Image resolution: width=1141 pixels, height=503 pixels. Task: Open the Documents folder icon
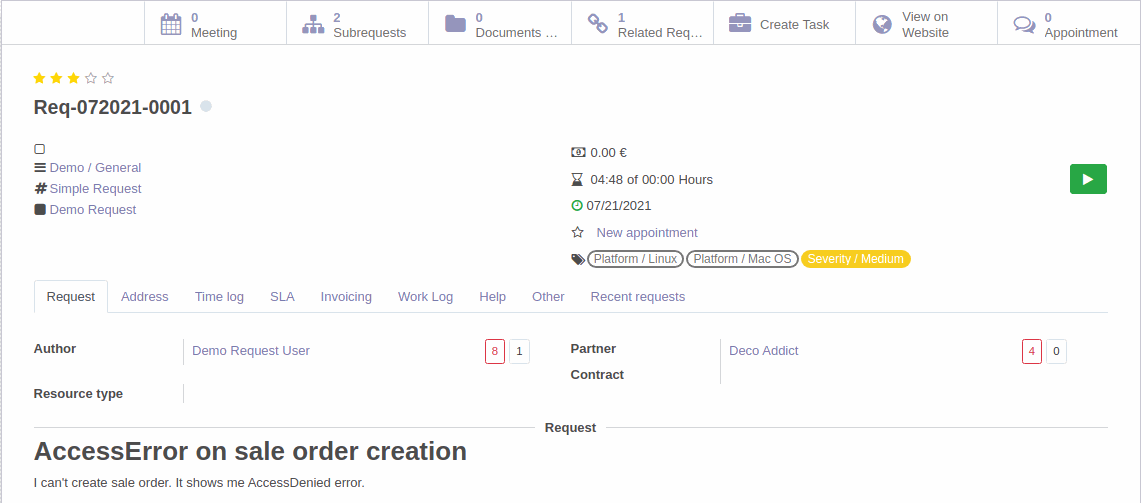point(456,24)
